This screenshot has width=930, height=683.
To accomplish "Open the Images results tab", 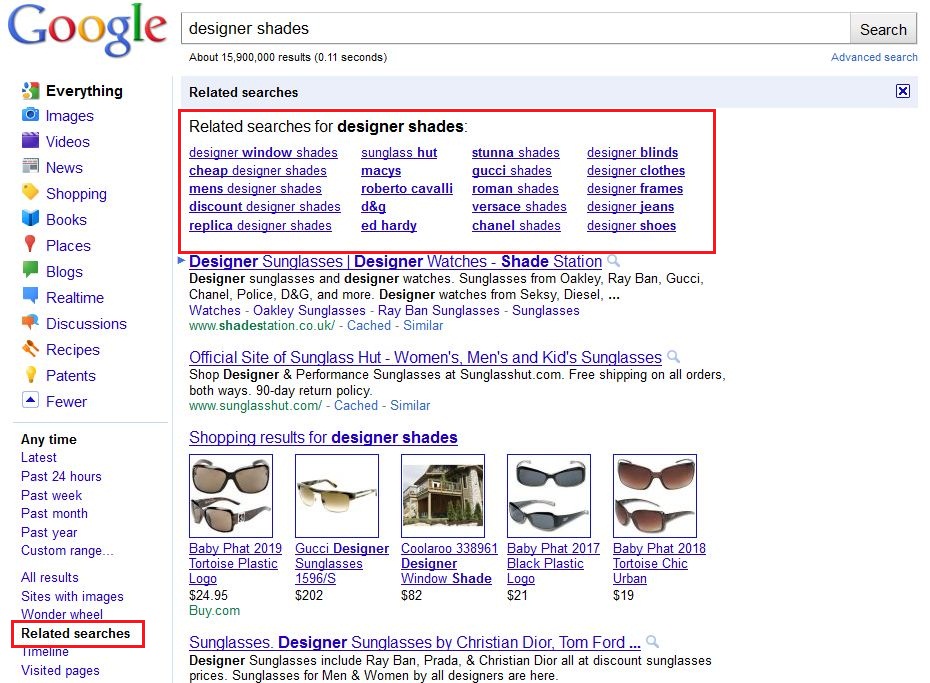I will tap(69, 116).
